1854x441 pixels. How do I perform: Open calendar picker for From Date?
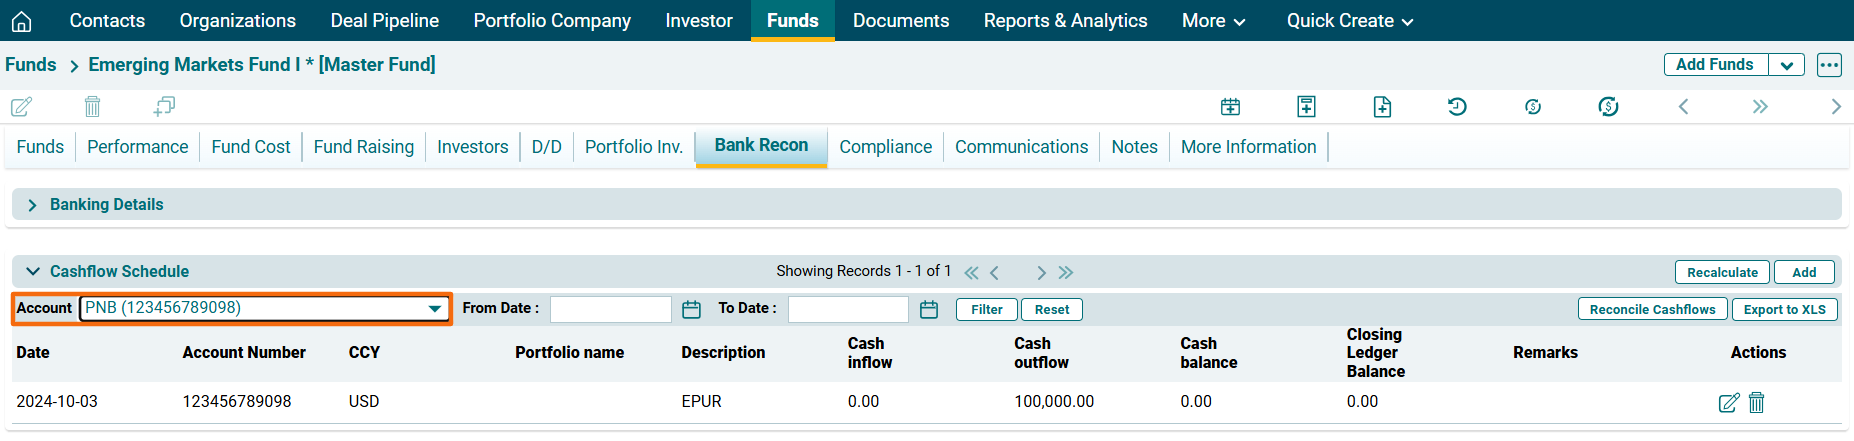pos(691,310)
